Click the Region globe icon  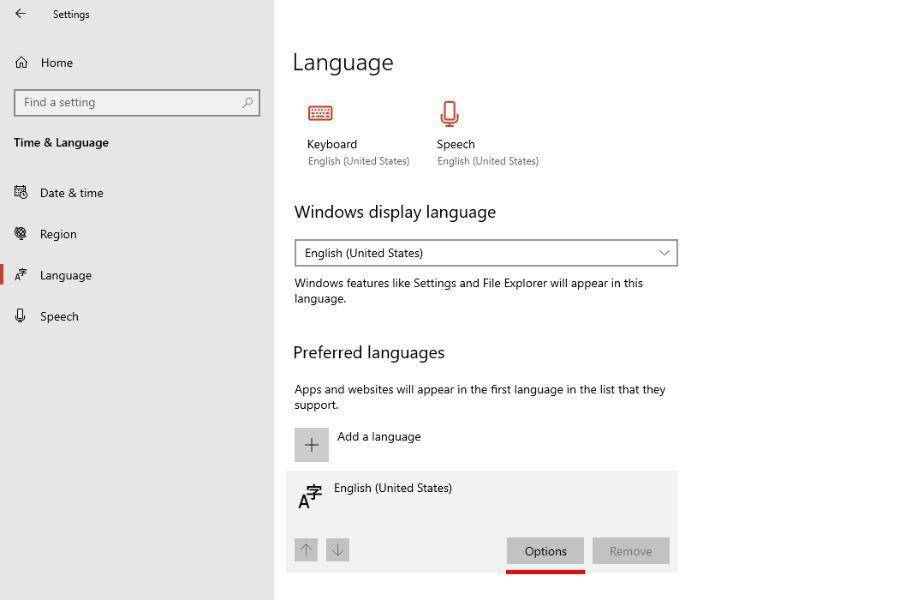pos(21,233)
